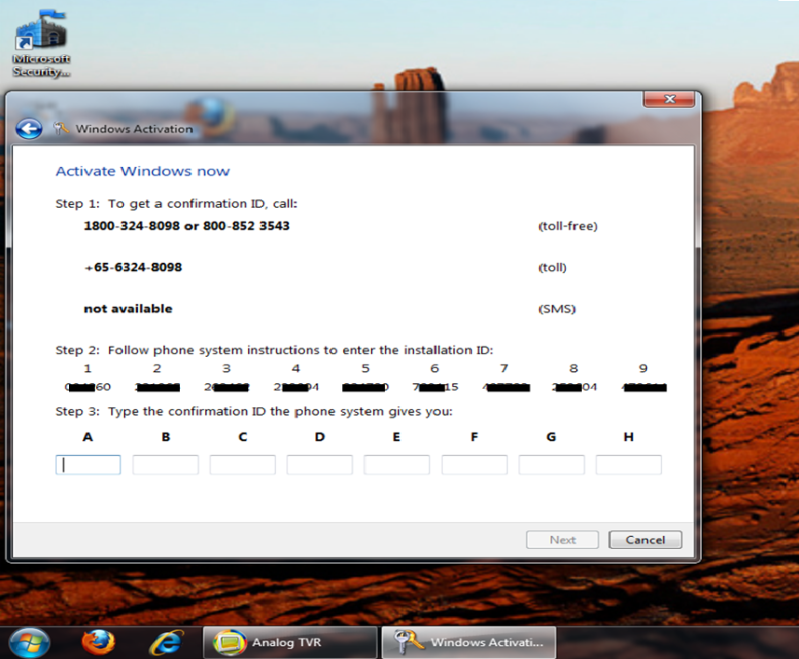Click the Step 3 instruction text
This screenshot has height=659, width=799.
254,411
